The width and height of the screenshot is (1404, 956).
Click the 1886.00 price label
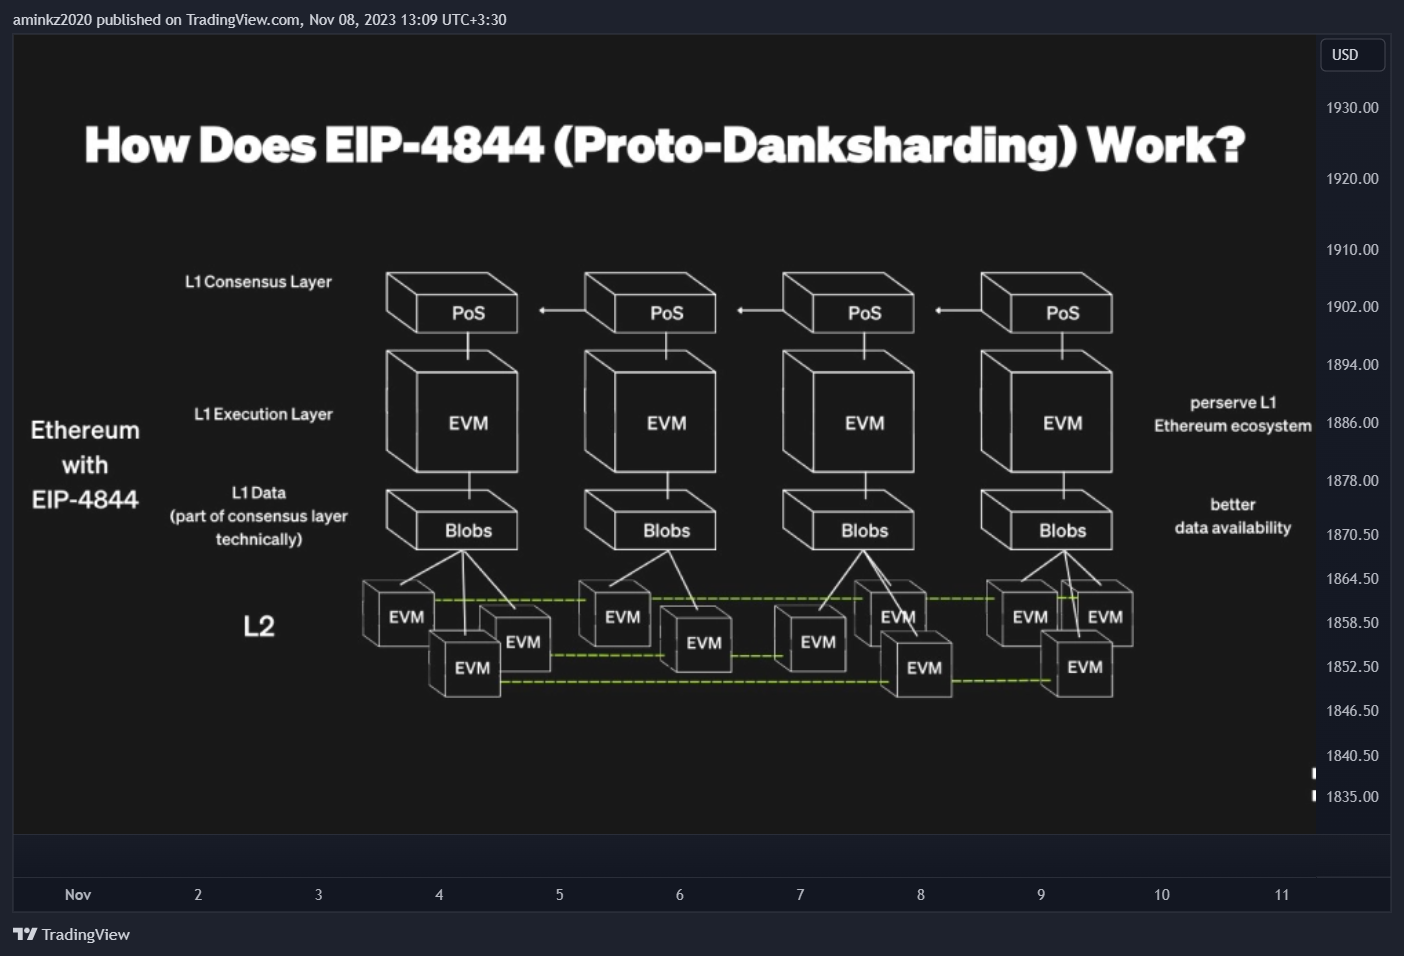coord(1352,423)
